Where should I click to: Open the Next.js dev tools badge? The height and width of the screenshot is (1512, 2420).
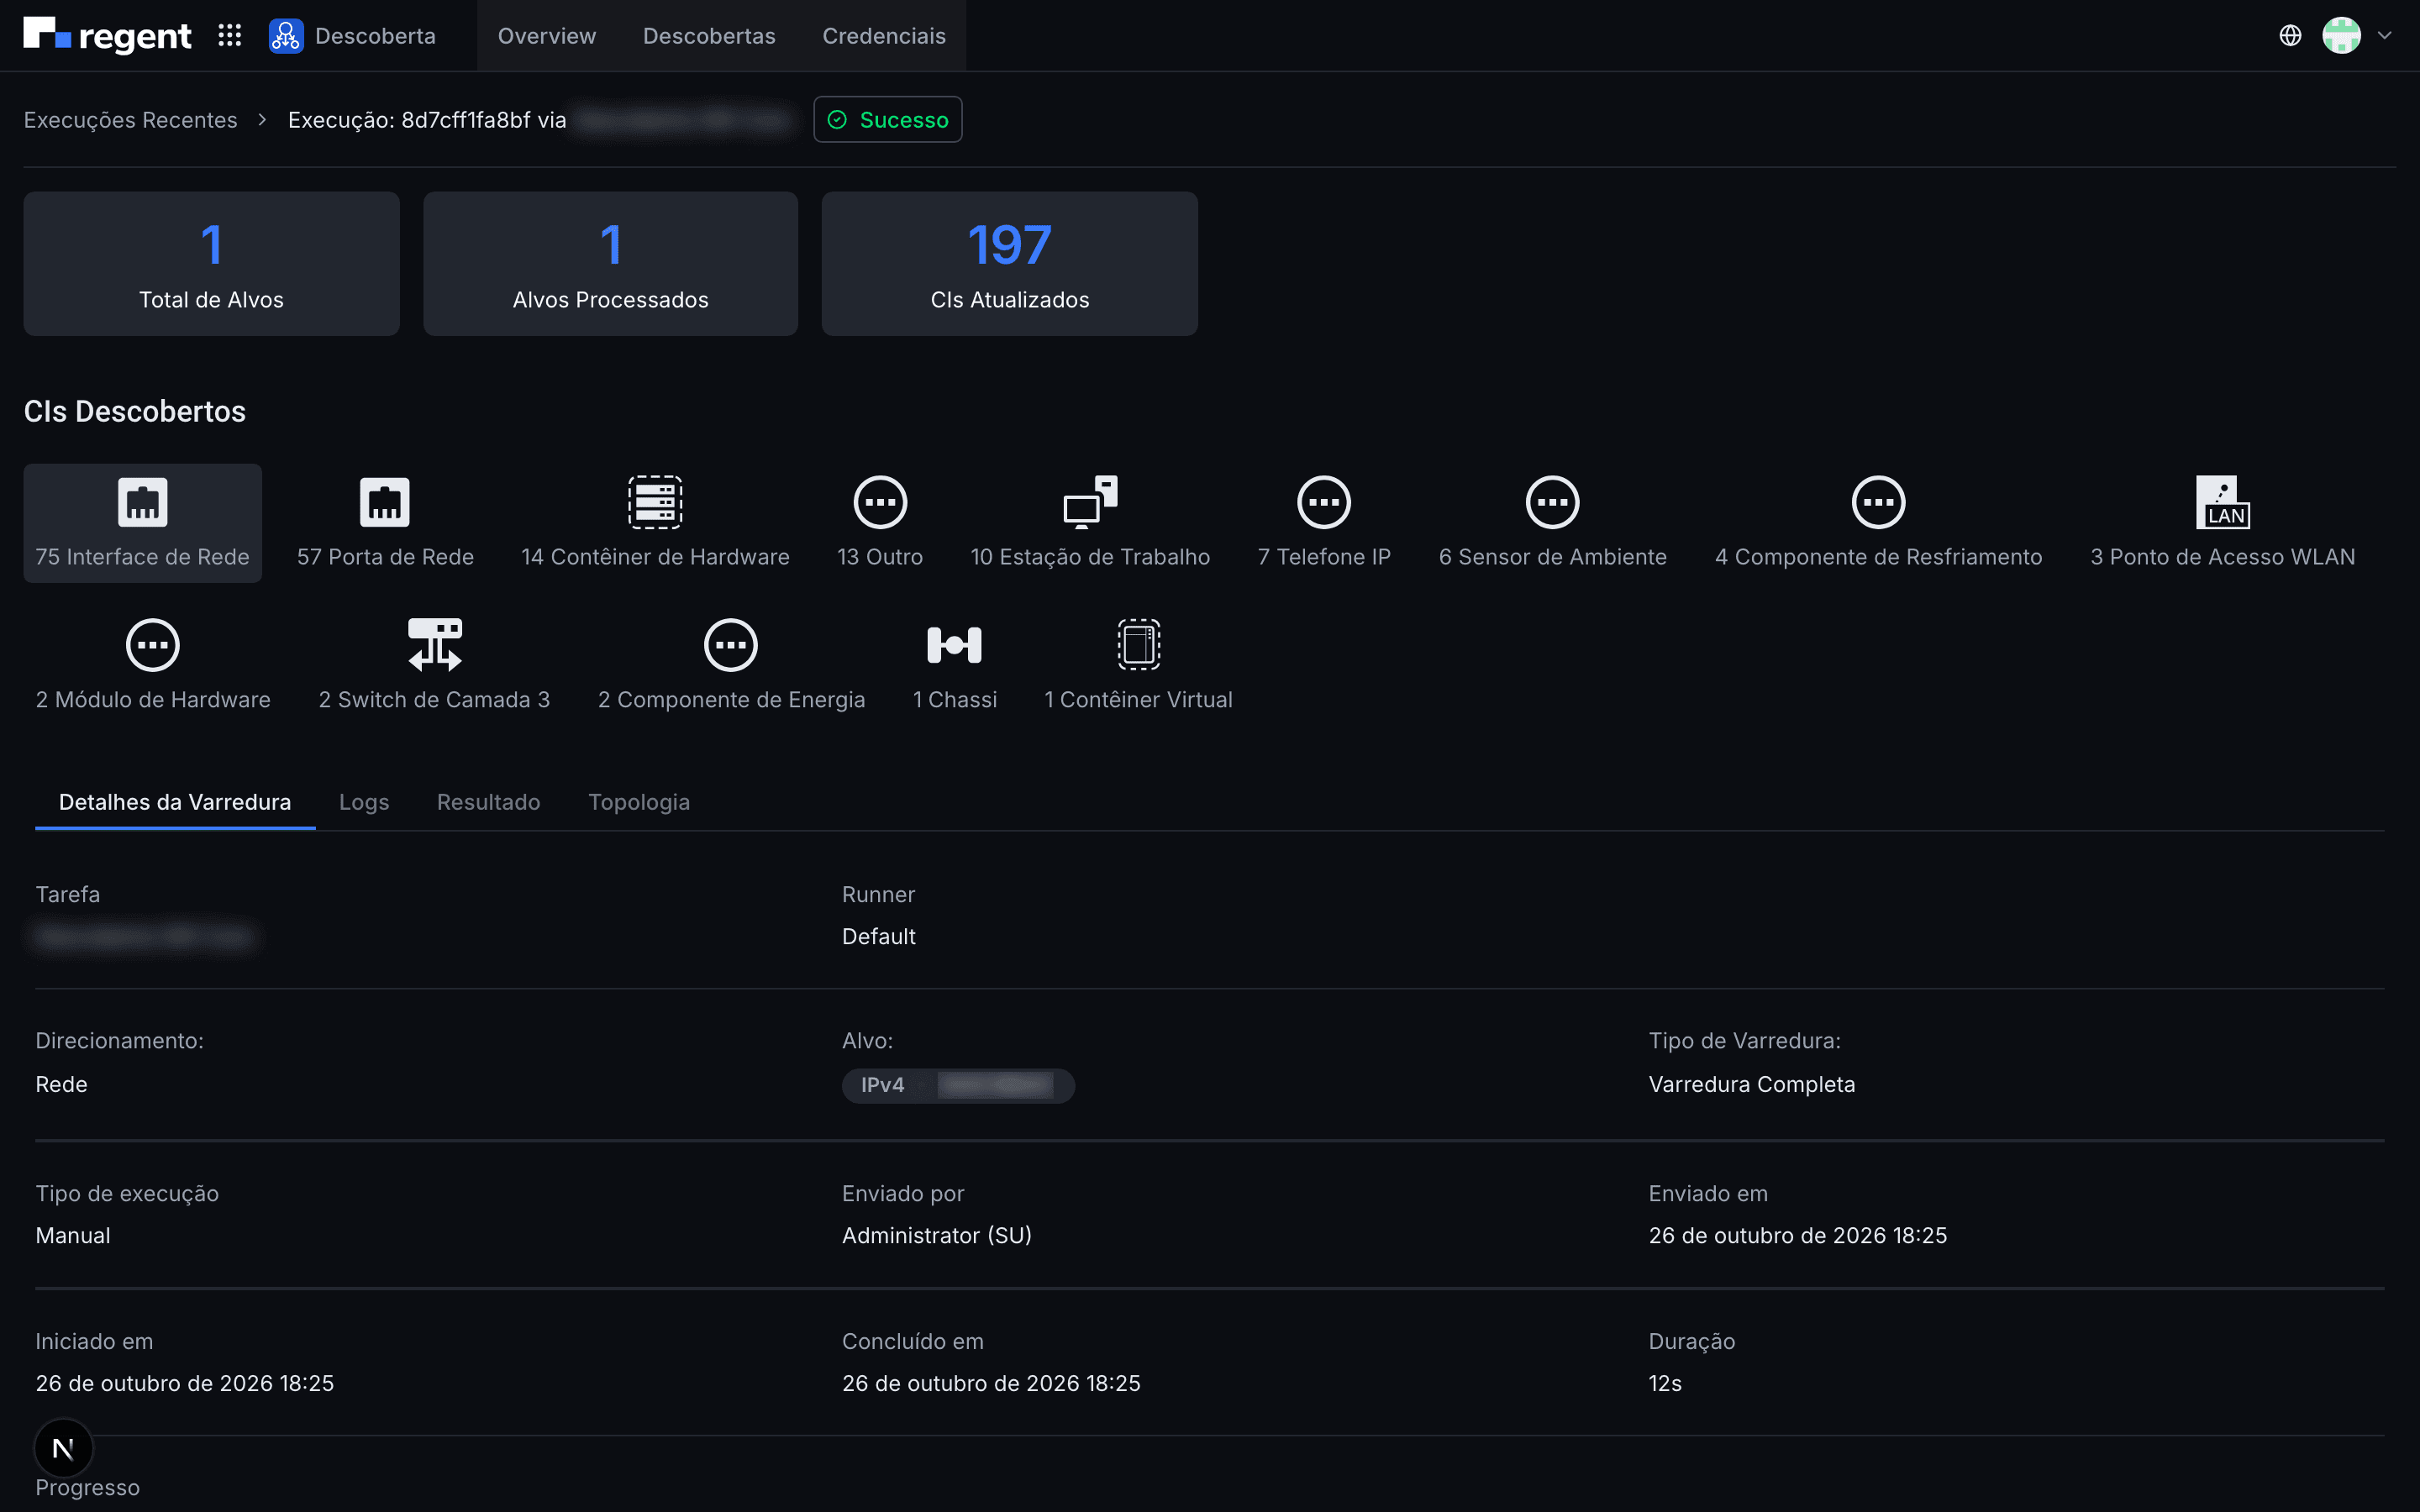point(63,1447)
